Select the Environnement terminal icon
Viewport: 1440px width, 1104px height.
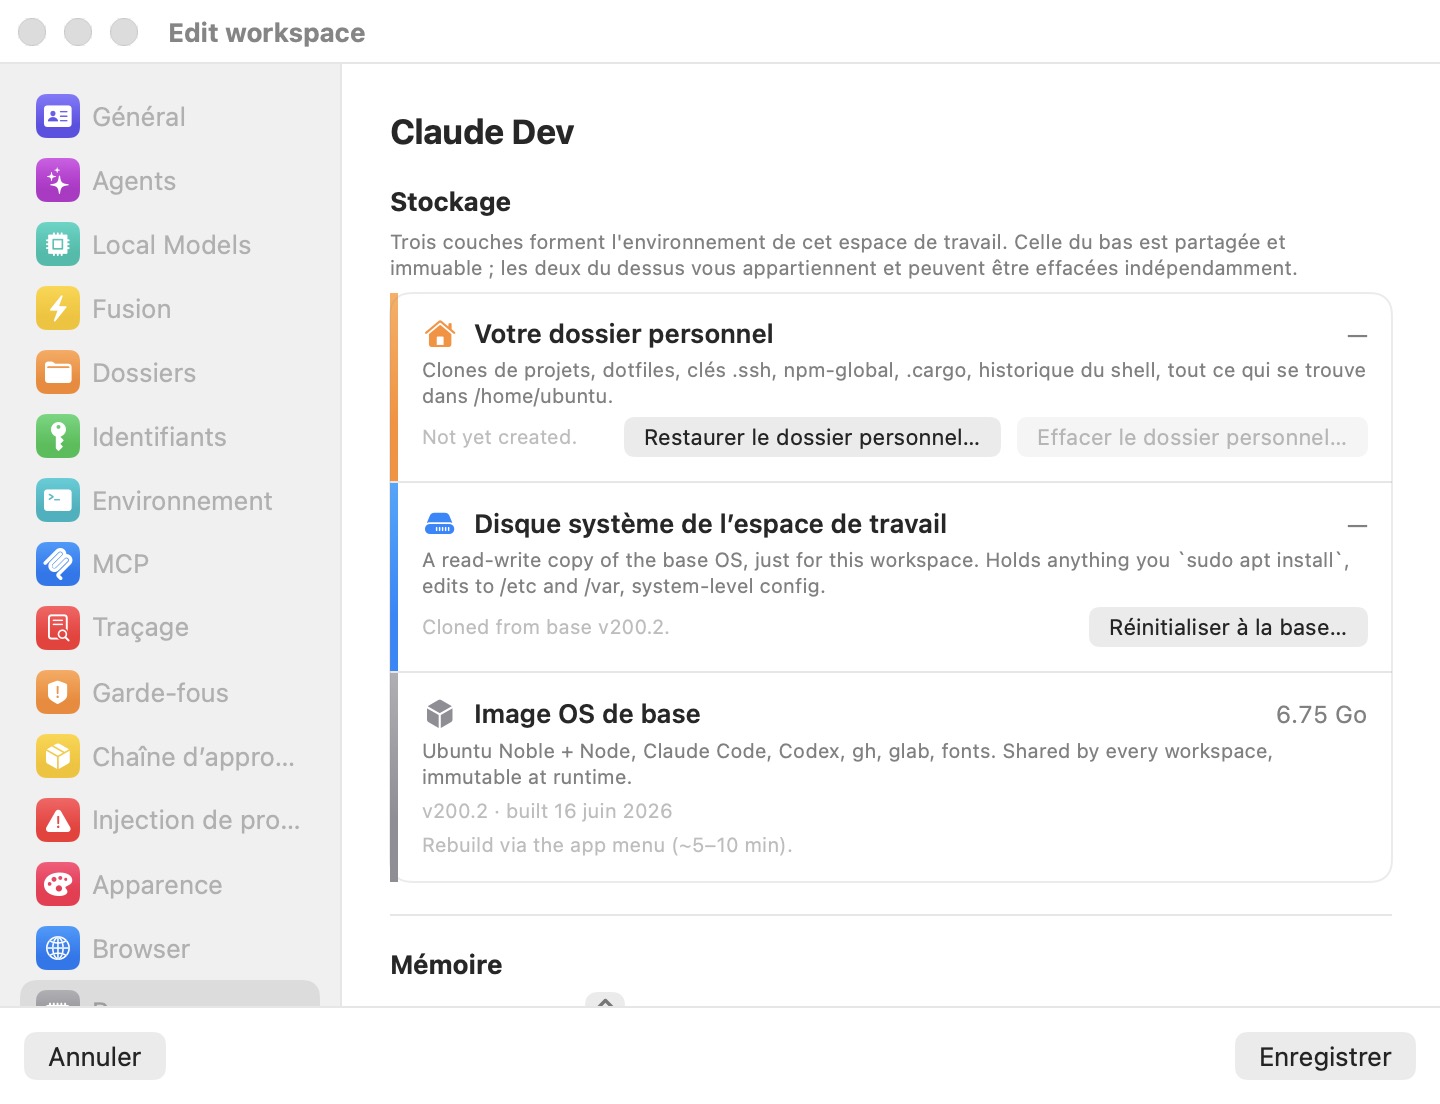tap(58, 501)
